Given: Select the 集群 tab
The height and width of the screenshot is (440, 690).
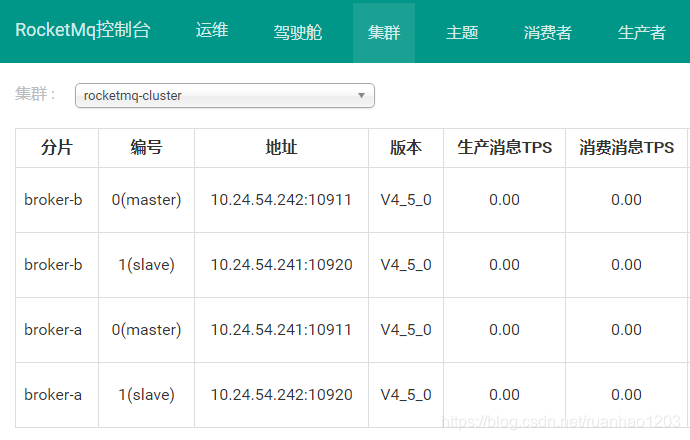Looking at the screenshot, I should pos(384,33).
